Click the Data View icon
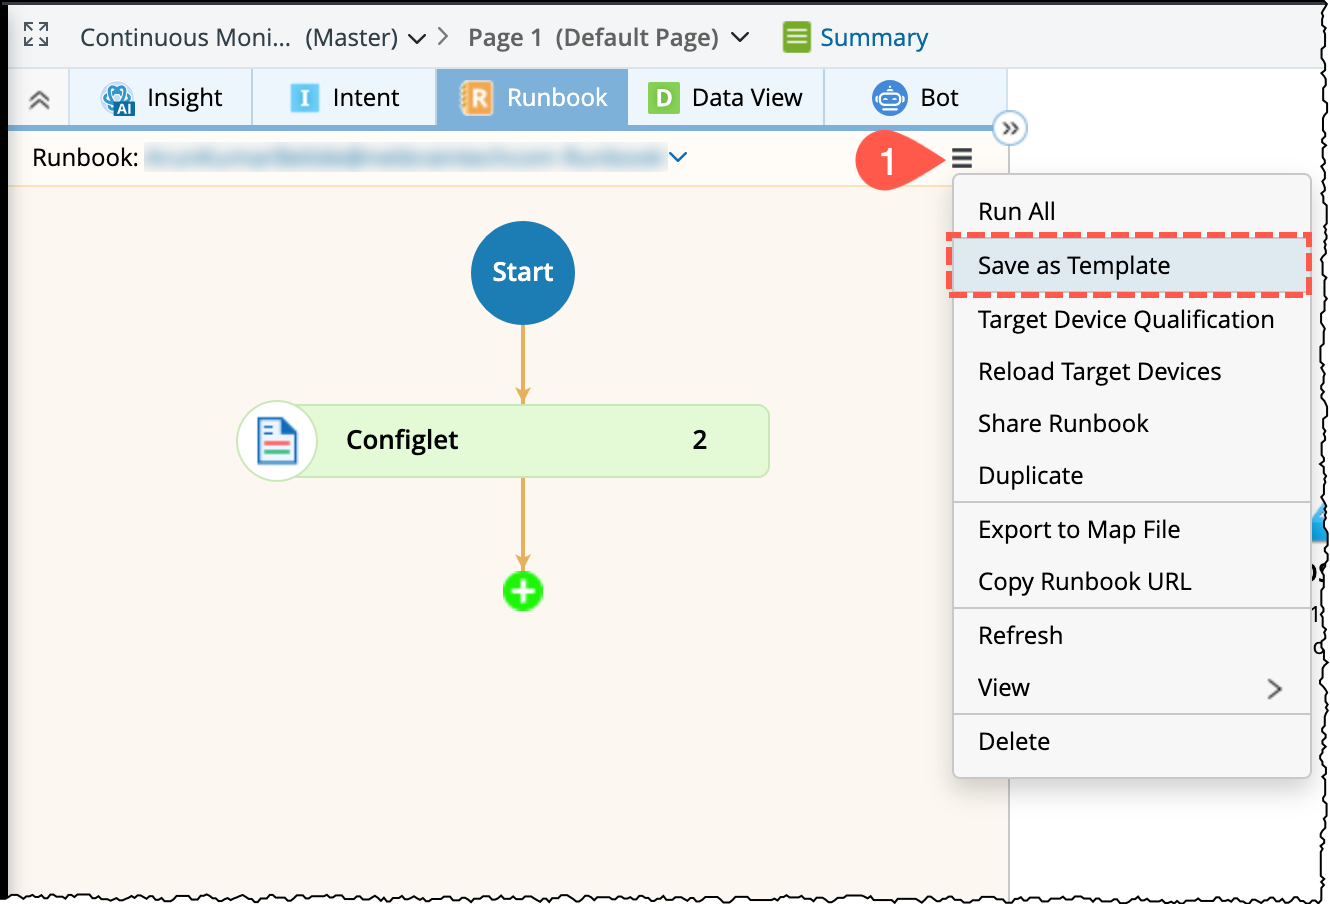Viewport: 1330px width, 904px height. pyautogui.click(x=663, y=98)
